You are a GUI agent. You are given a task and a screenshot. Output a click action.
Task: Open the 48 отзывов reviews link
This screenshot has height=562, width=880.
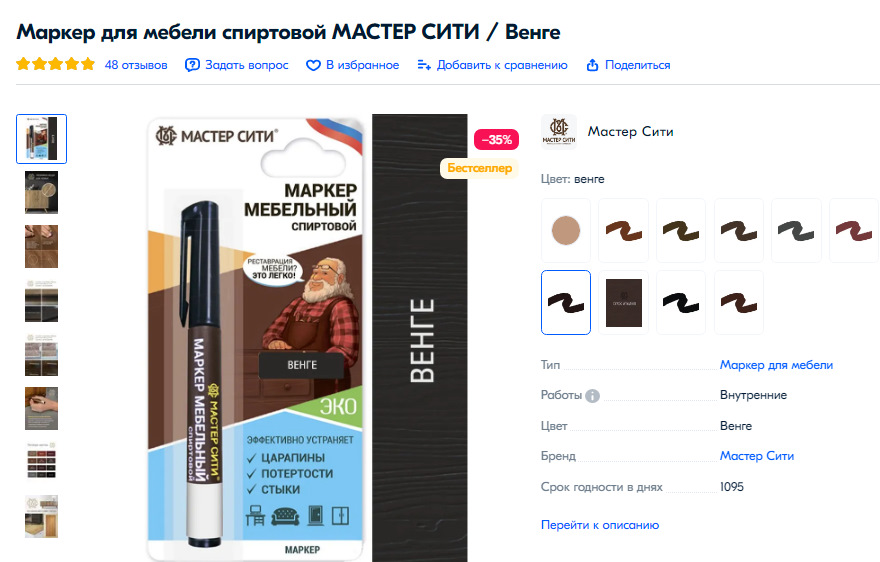(x=136, y=65)
